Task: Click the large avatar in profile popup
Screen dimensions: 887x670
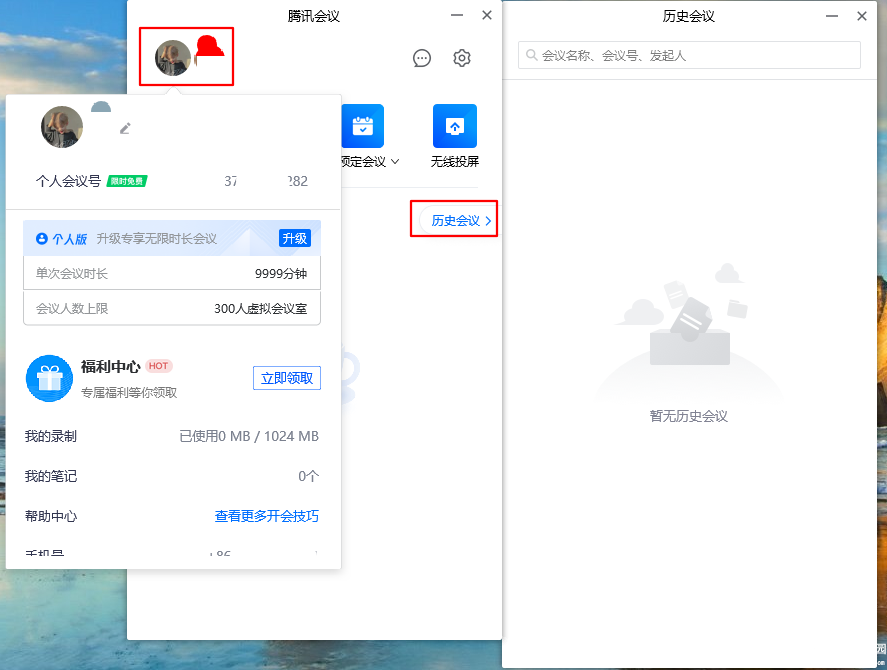Action: pyautogui.click(x=62, y=127)
